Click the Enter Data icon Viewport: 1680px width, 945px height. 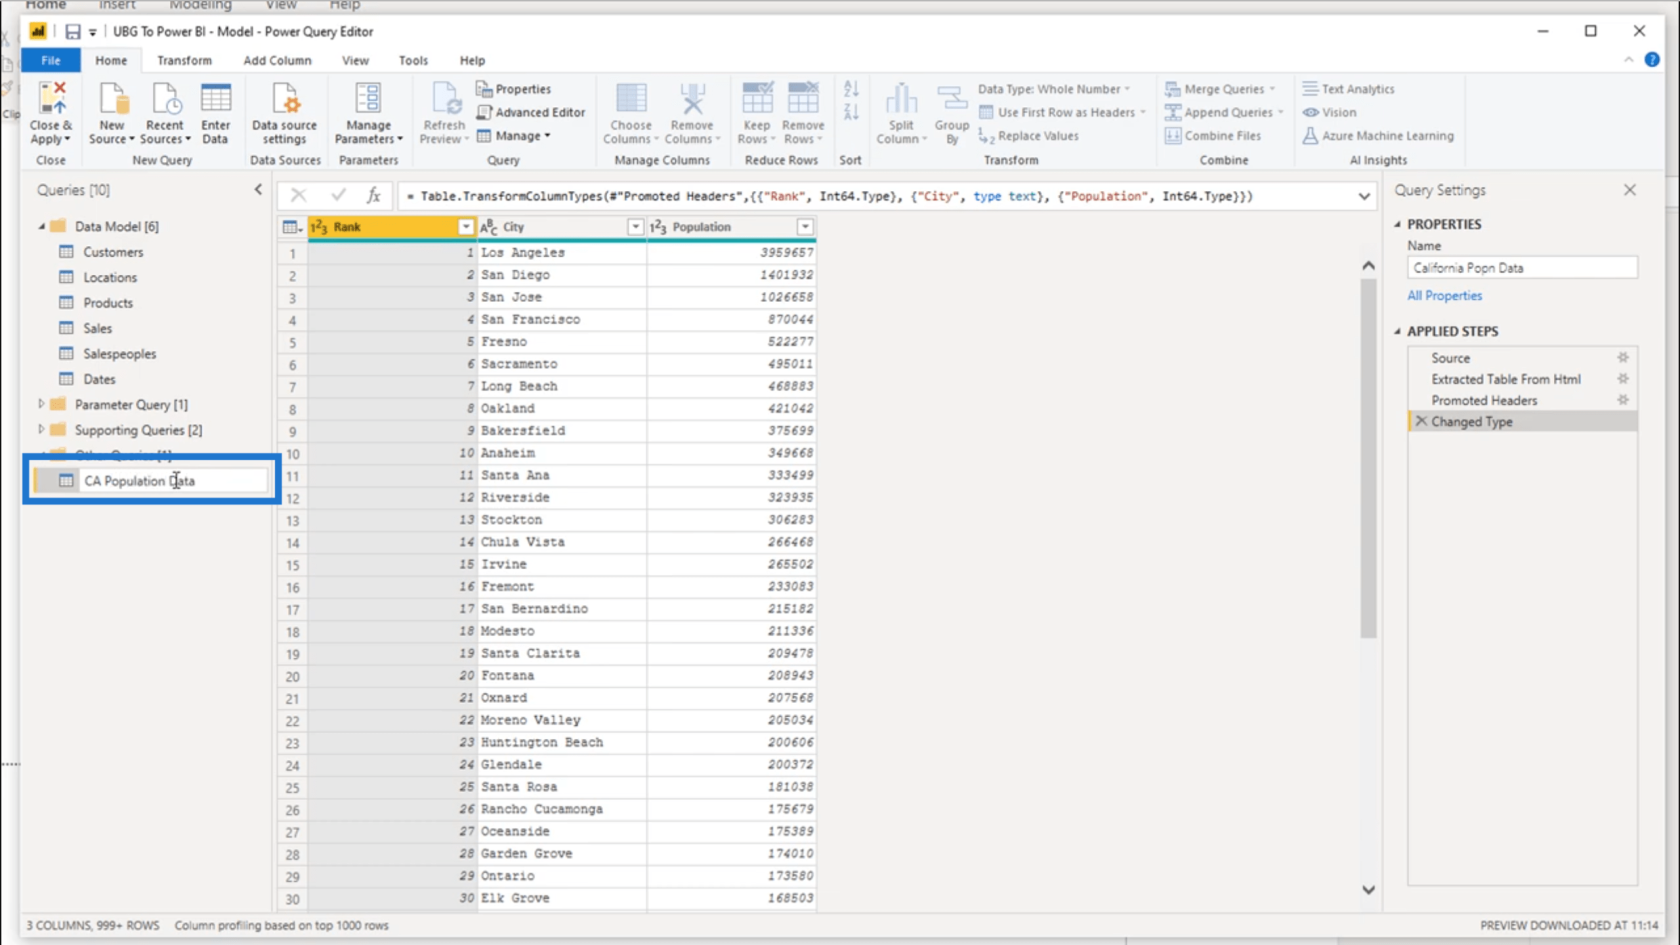(215, 99)
